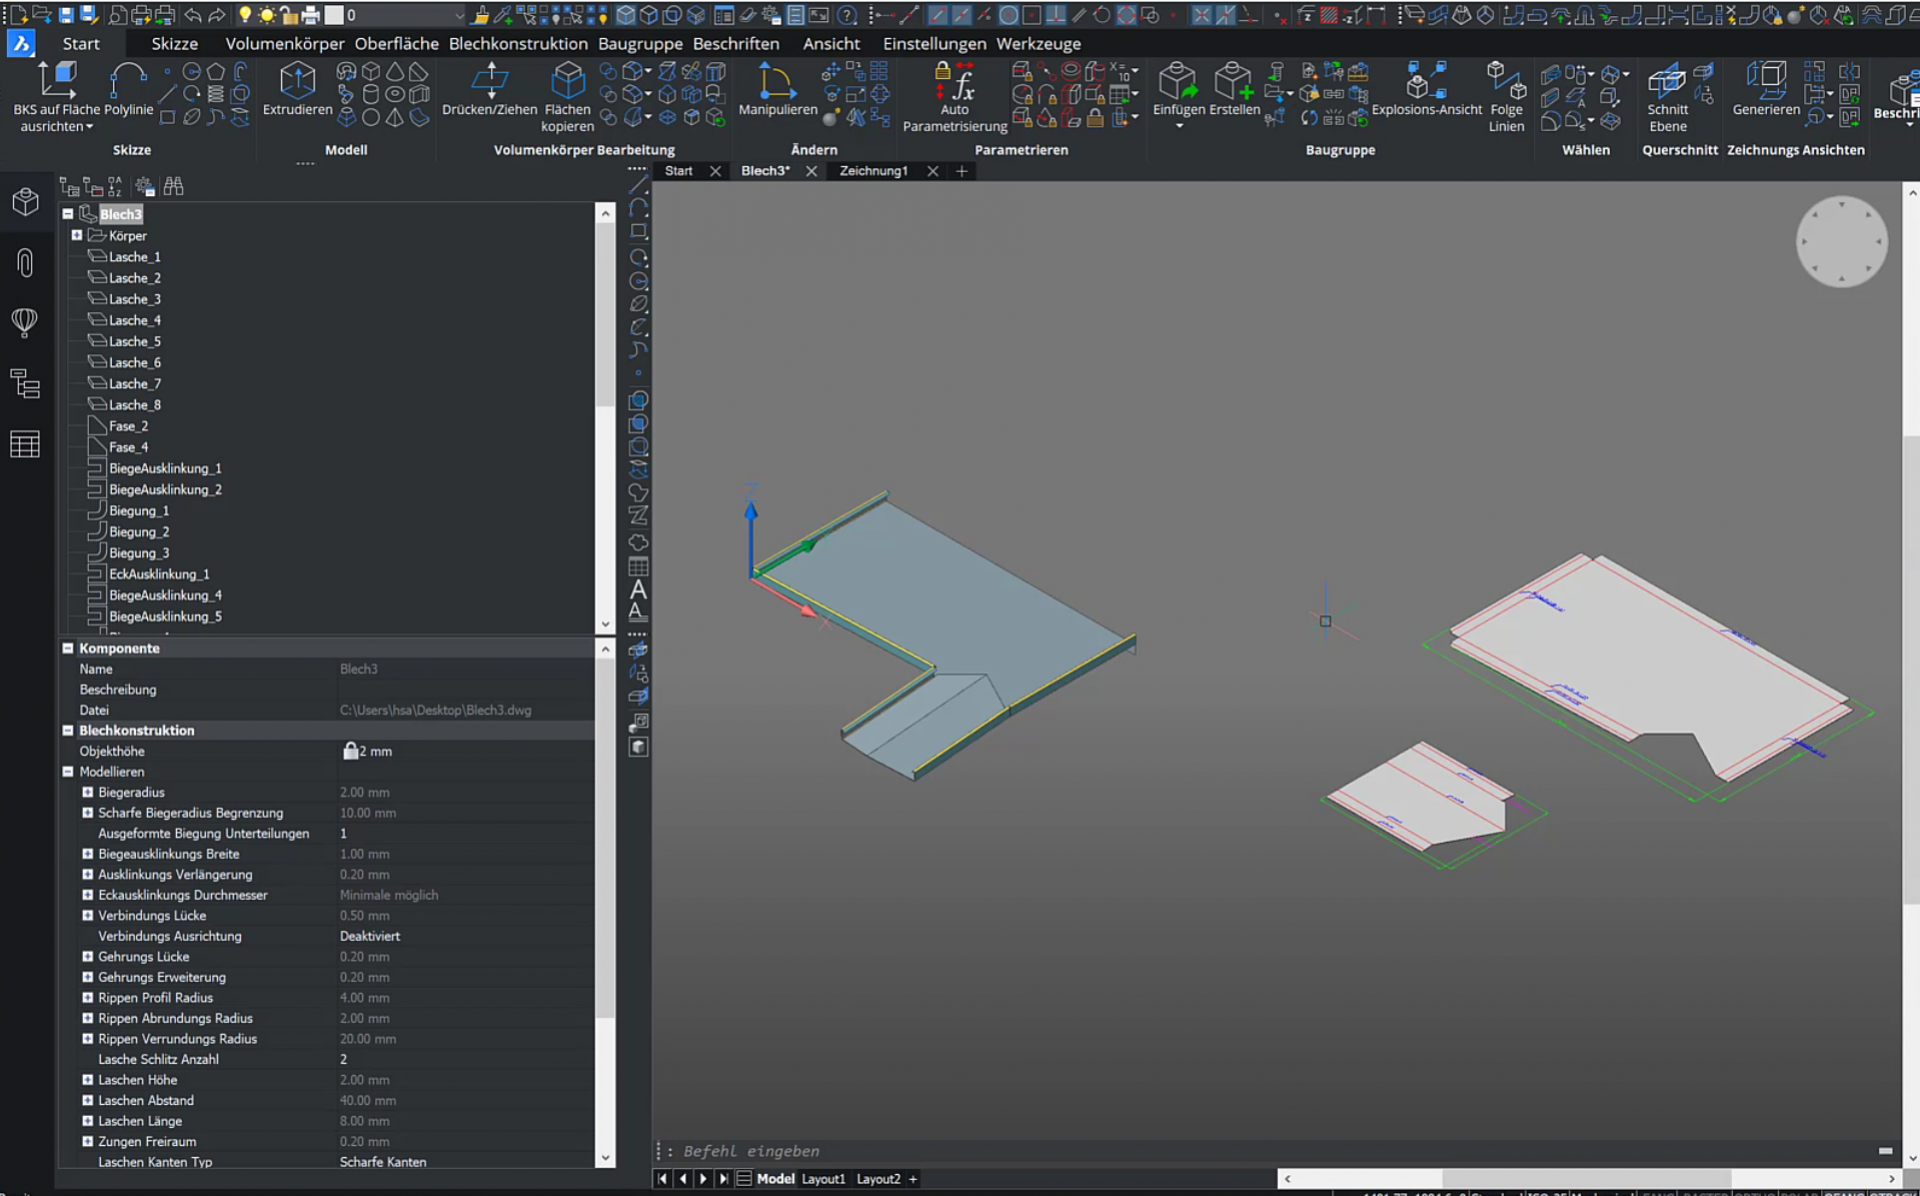Toggle the lock on Objekthöhe 2 mm
The height and width of the screenshot is (1196, 1920).
pos(350,750)
